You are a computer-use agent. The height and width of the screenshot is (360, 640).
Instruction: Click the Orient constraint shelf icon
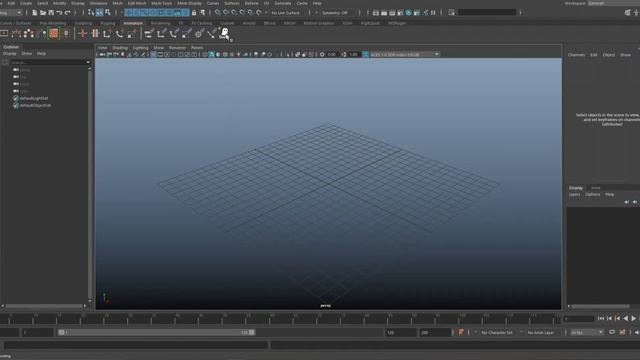[174, 33]
